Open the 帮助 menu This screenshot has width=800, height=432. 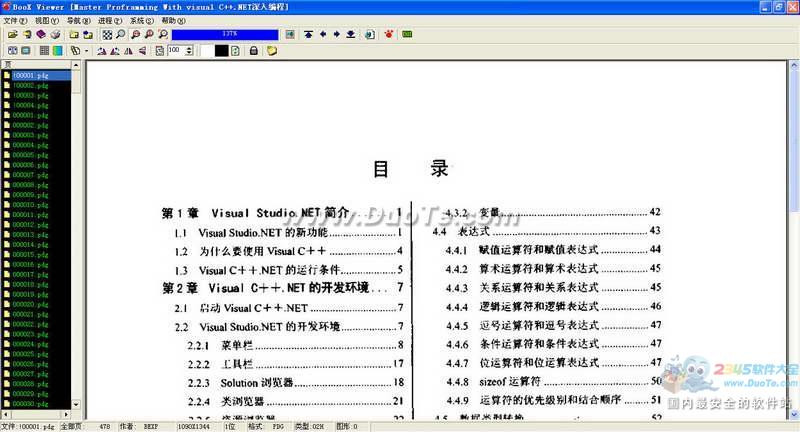(x=173, y=21)
